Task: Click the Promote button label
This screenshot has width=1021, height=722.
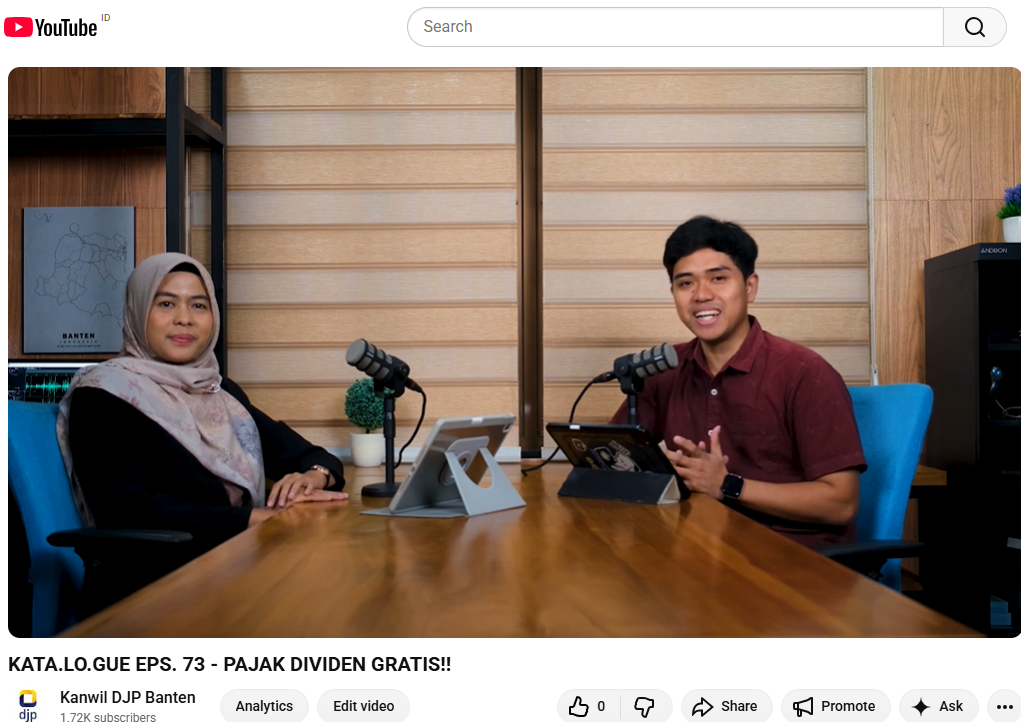Action: (x=848, y=706)
